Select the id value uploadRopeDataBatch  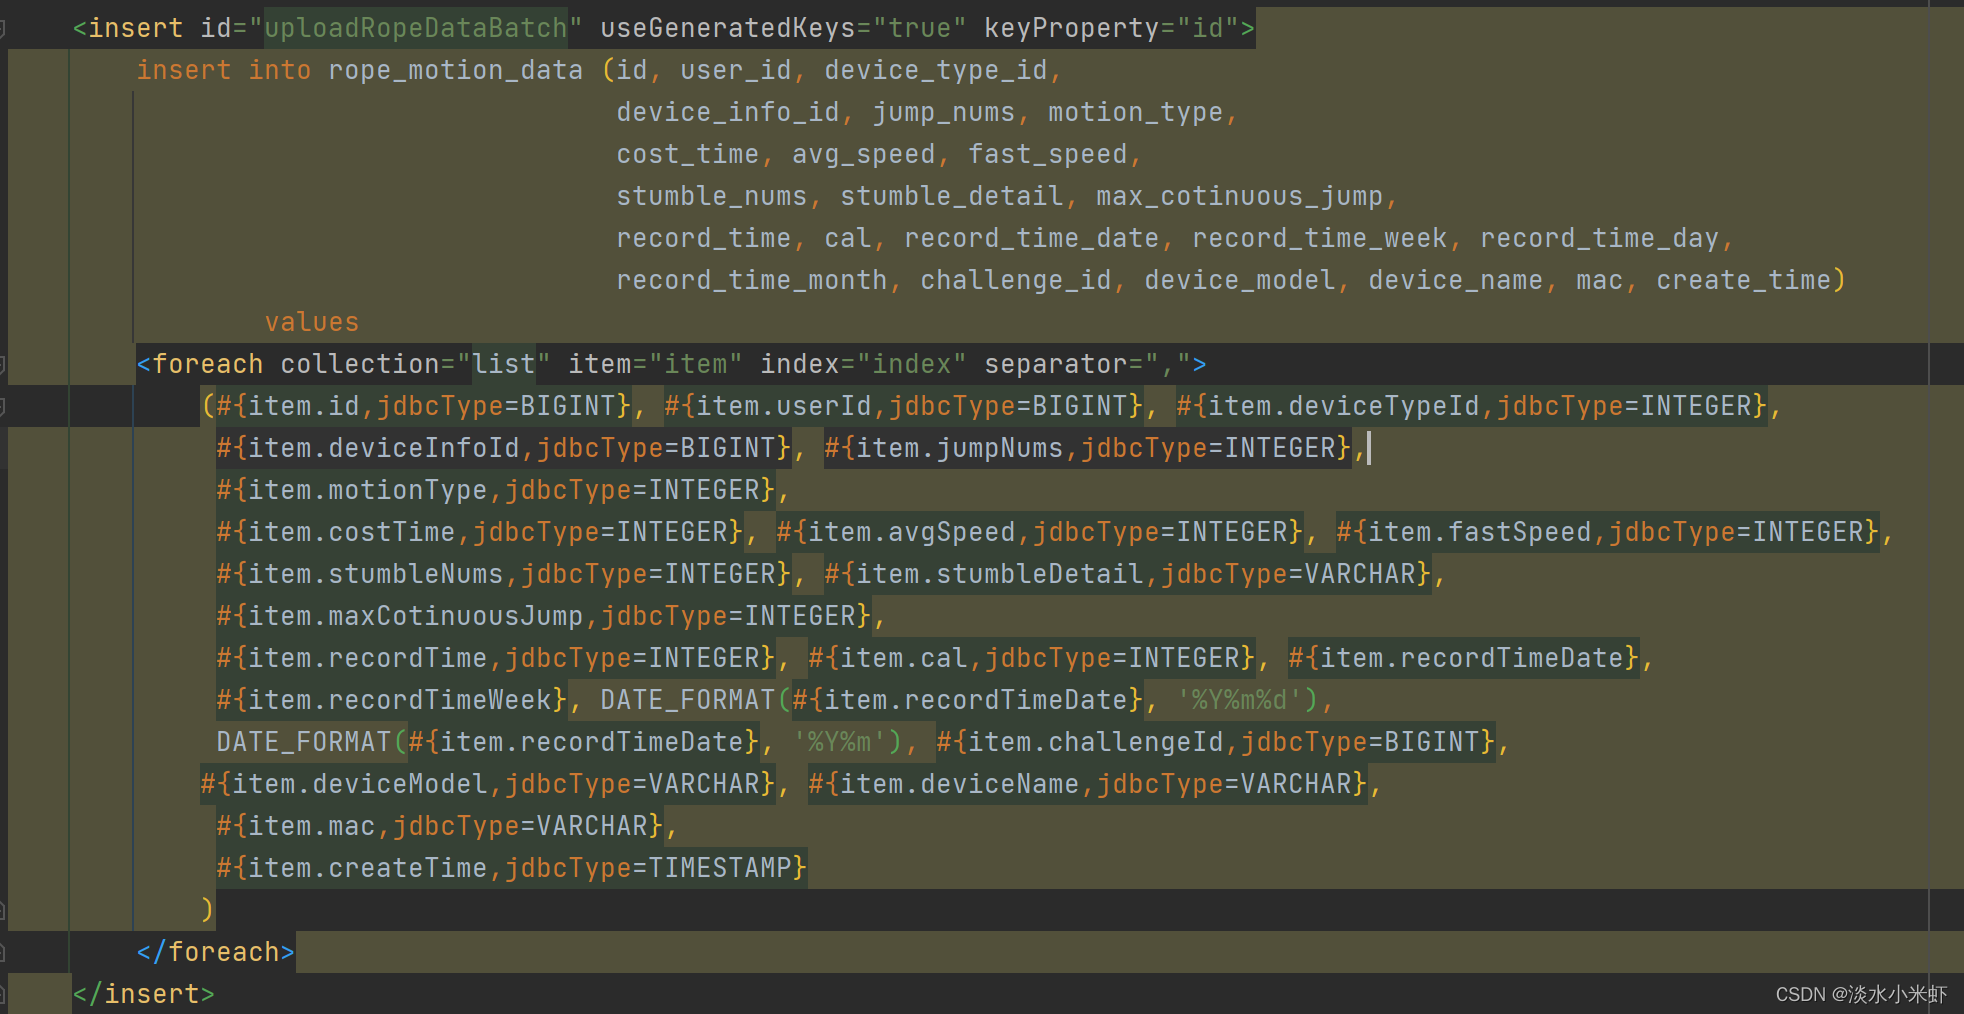click(x=416, y=27)
